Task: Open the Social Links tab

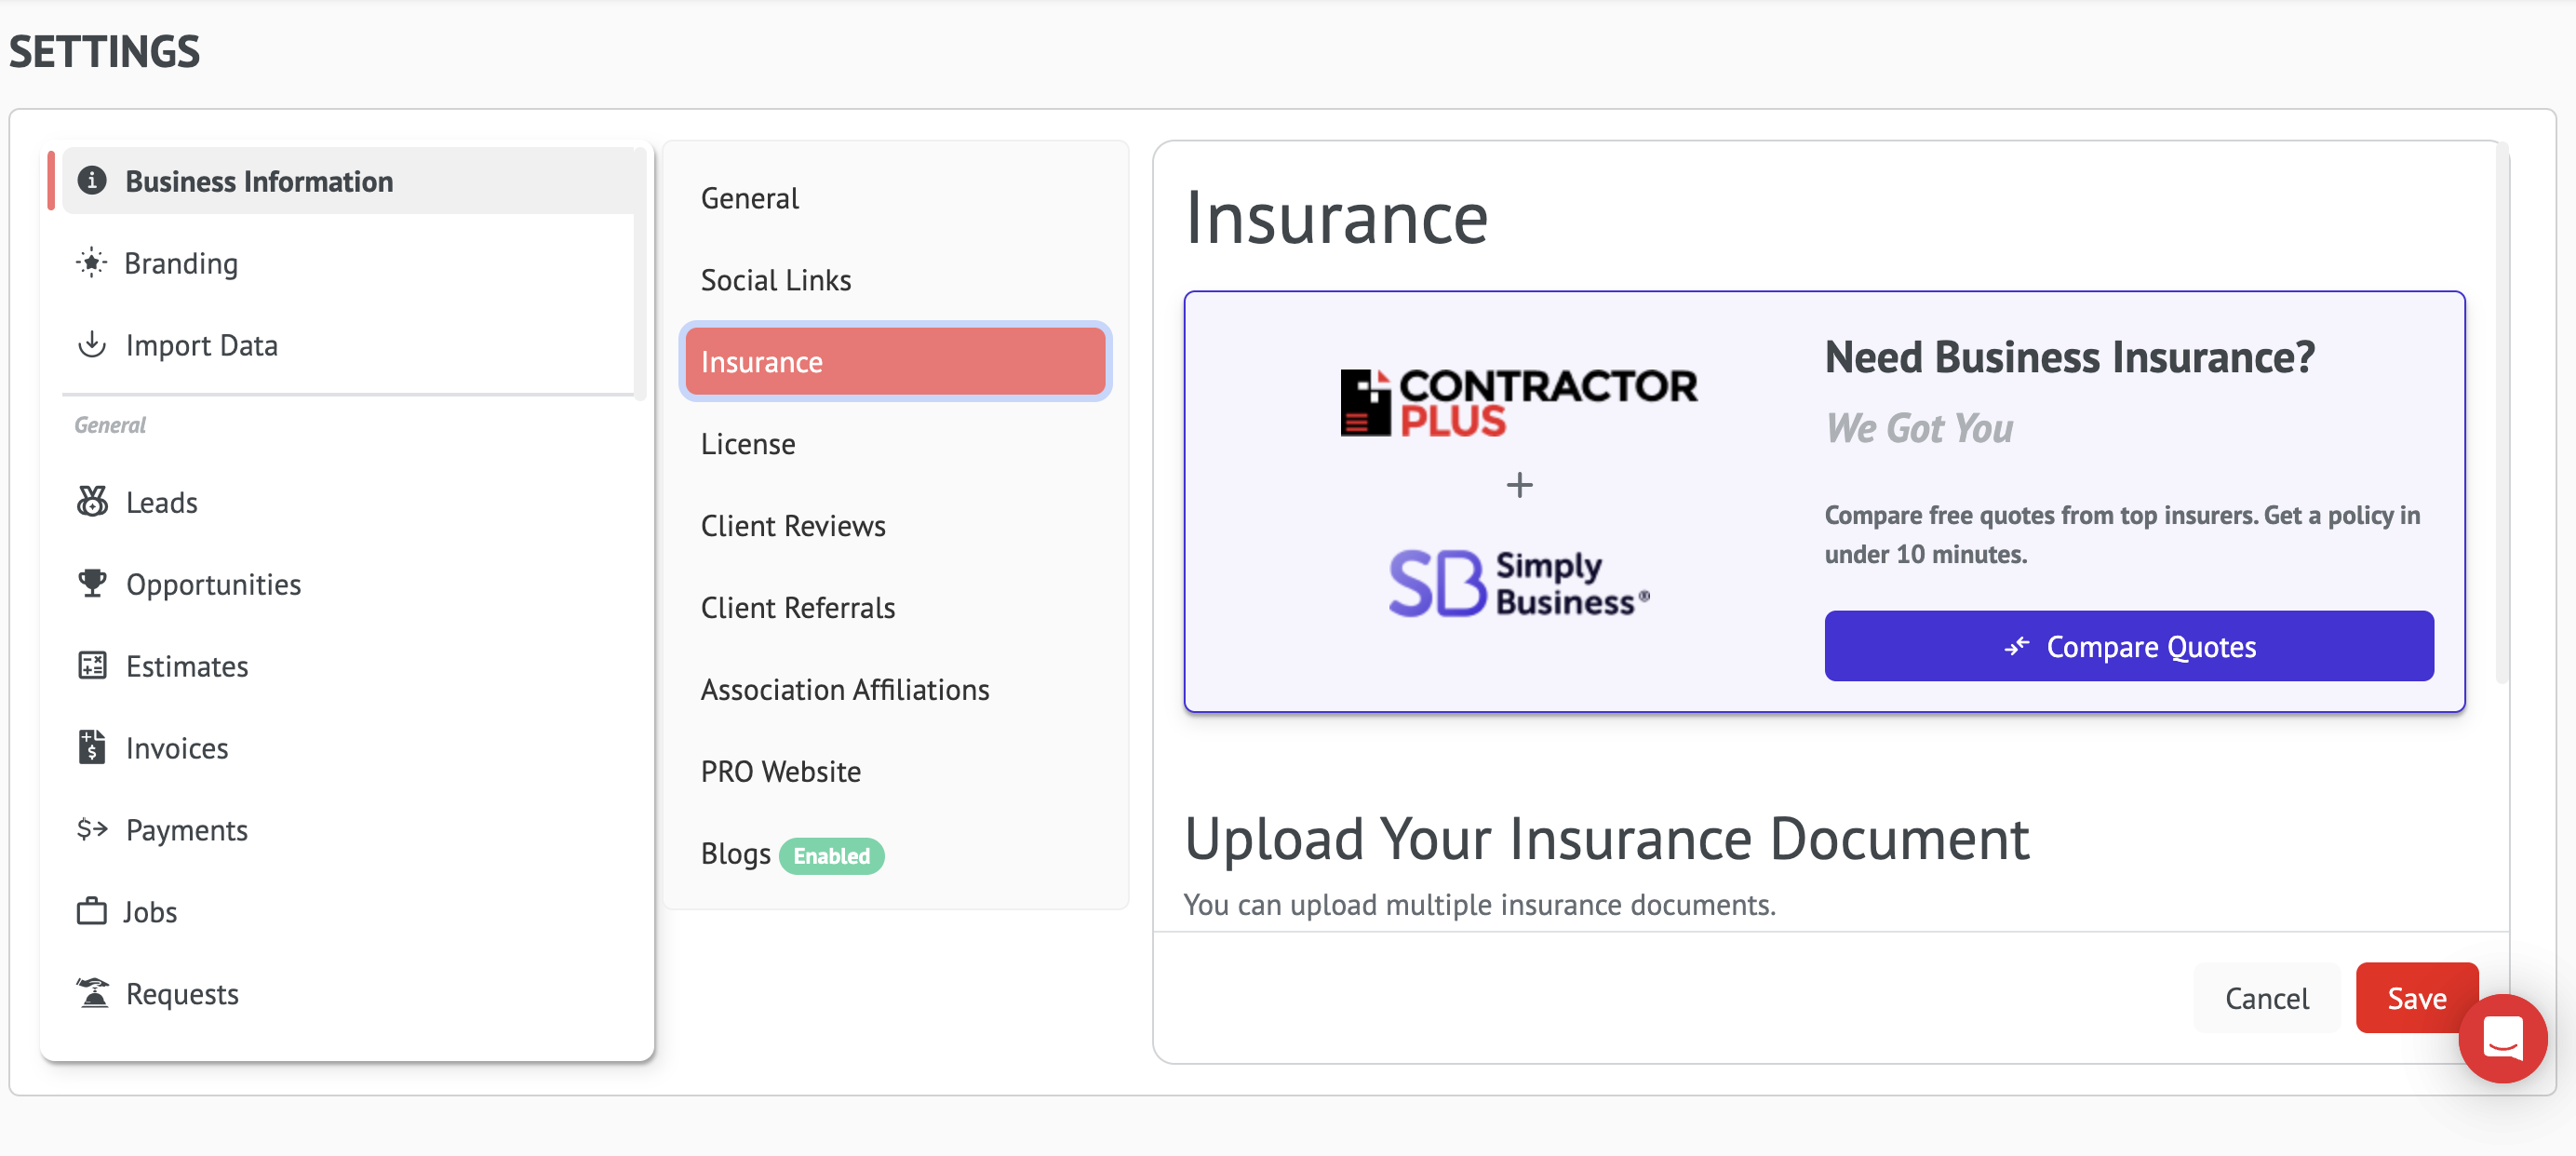Action: 776,280
